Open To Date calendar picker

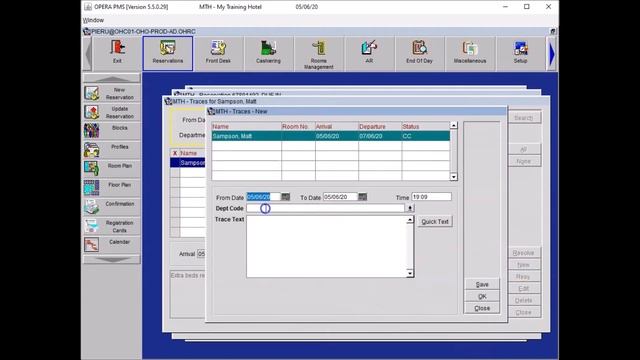pos(362,197)
